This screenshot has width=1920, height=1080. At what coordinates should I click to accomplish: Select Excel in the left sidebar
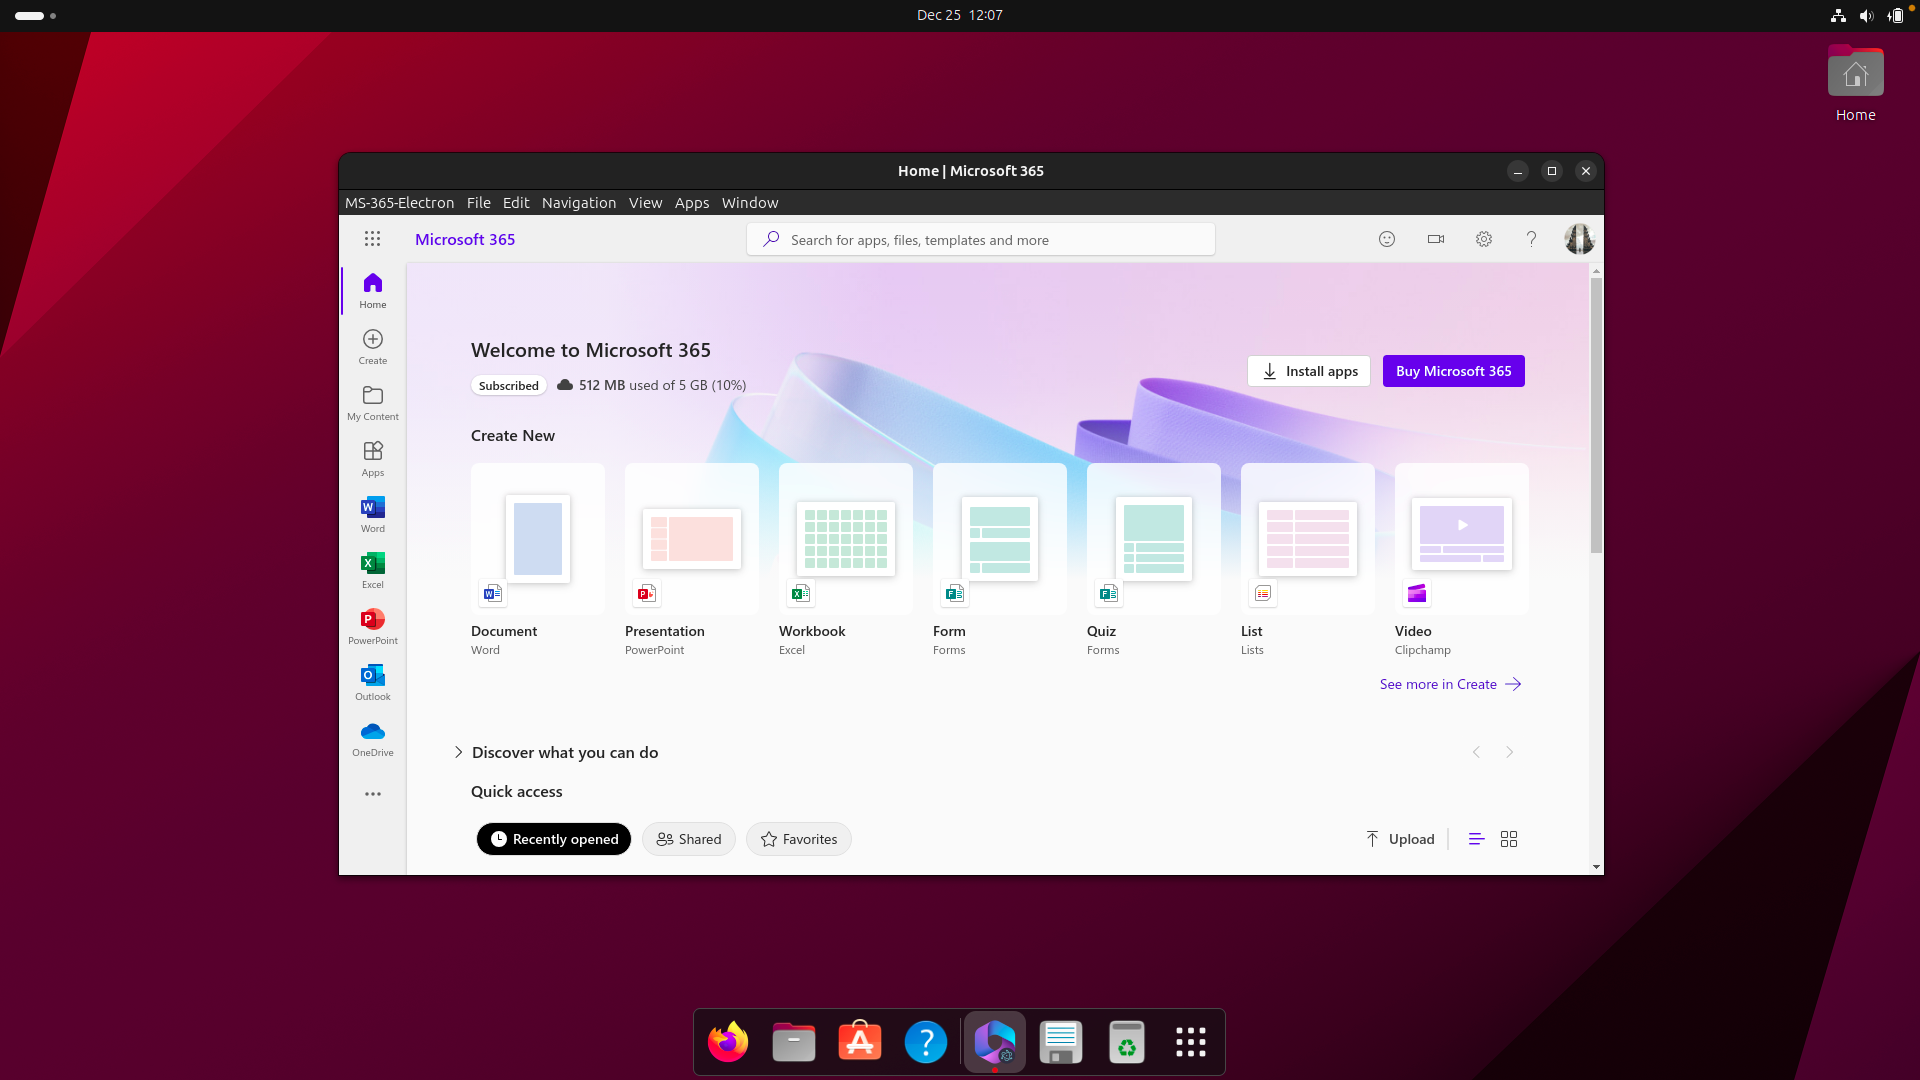click(372, 570)
